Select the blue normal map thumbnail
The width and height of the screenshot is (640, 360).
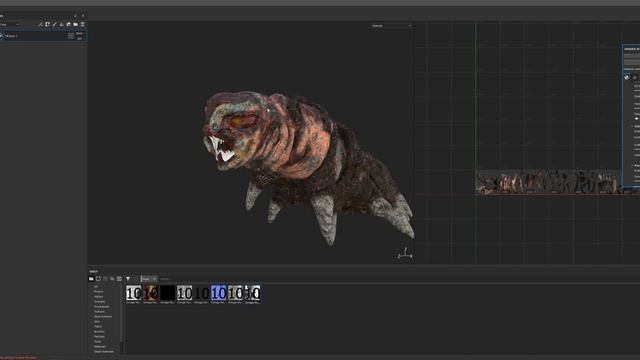218,293
